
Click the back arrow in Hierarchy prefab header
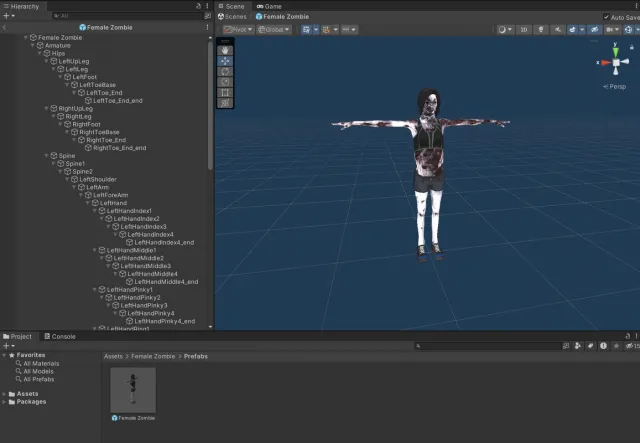[x=4, y=27]
